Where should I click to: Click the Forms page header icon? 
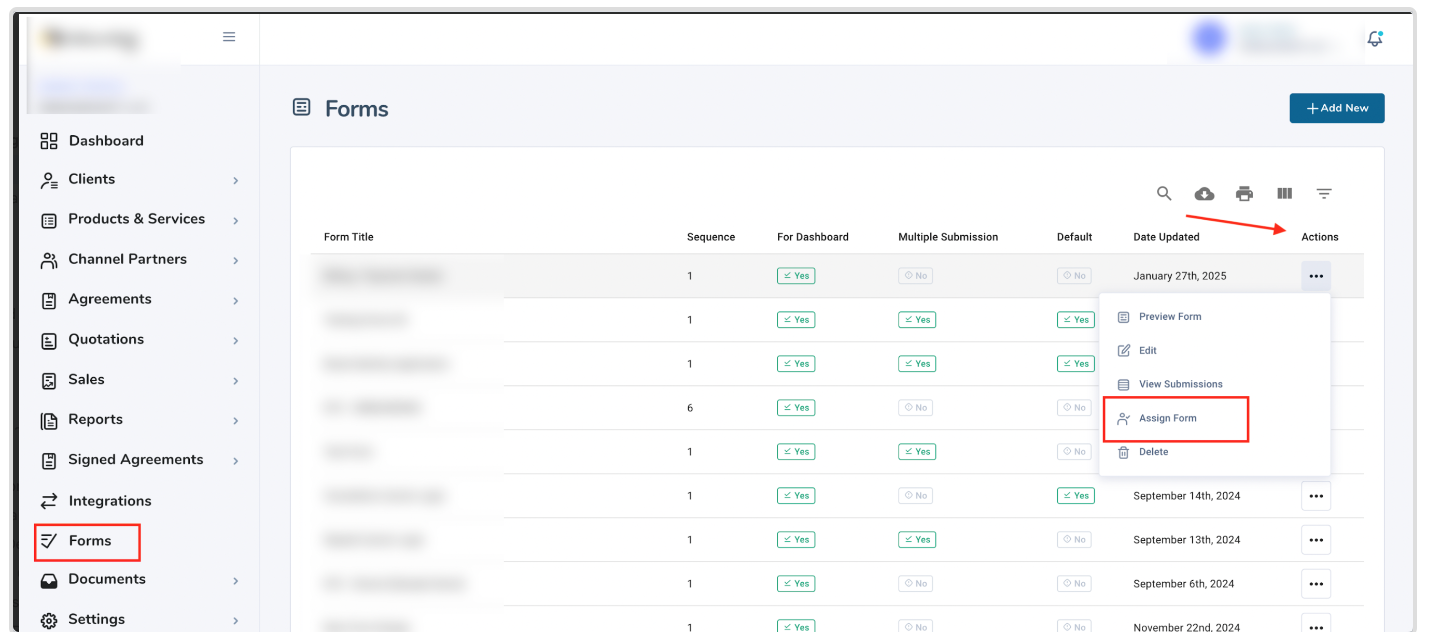[x=301, y=106]
